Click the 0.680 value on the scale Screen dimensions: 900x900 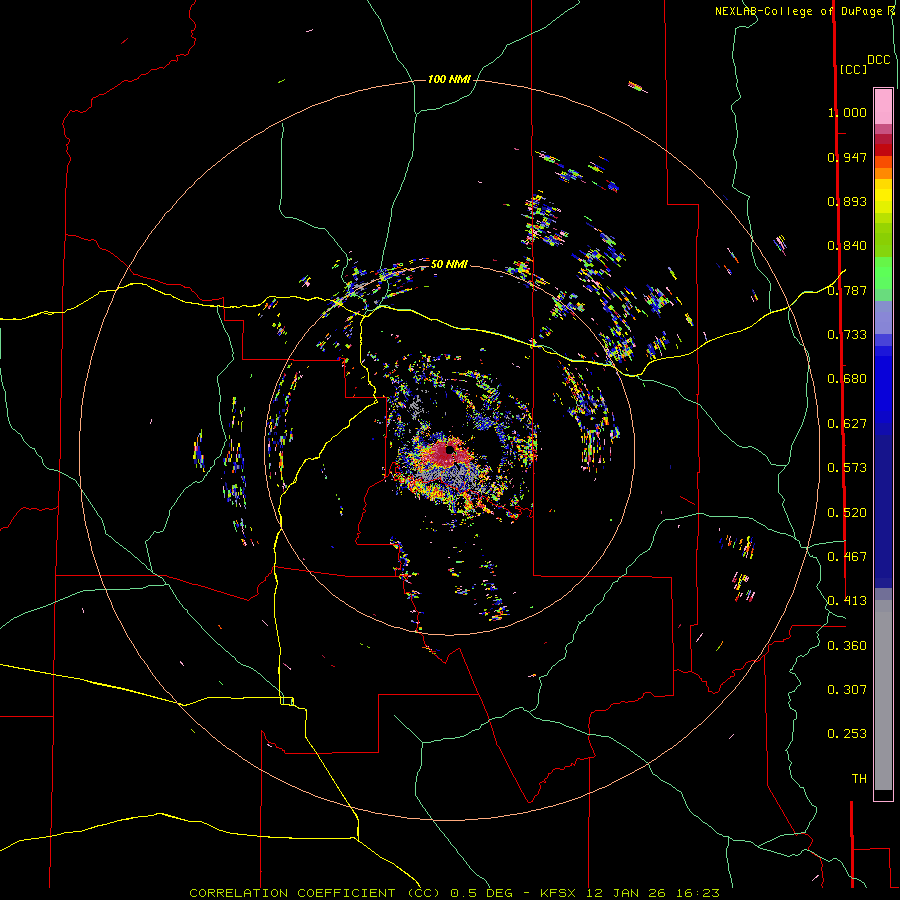pyautogui.click(x=847, y=379)
